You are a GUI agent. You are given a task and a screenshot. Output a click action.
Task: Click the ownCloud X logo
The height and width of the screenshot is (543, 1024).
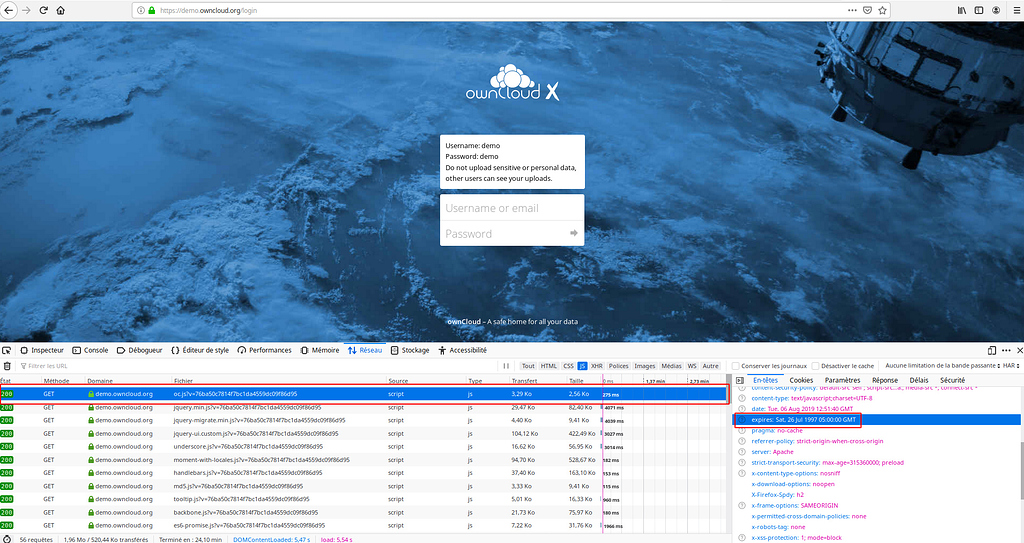[512, 83]
